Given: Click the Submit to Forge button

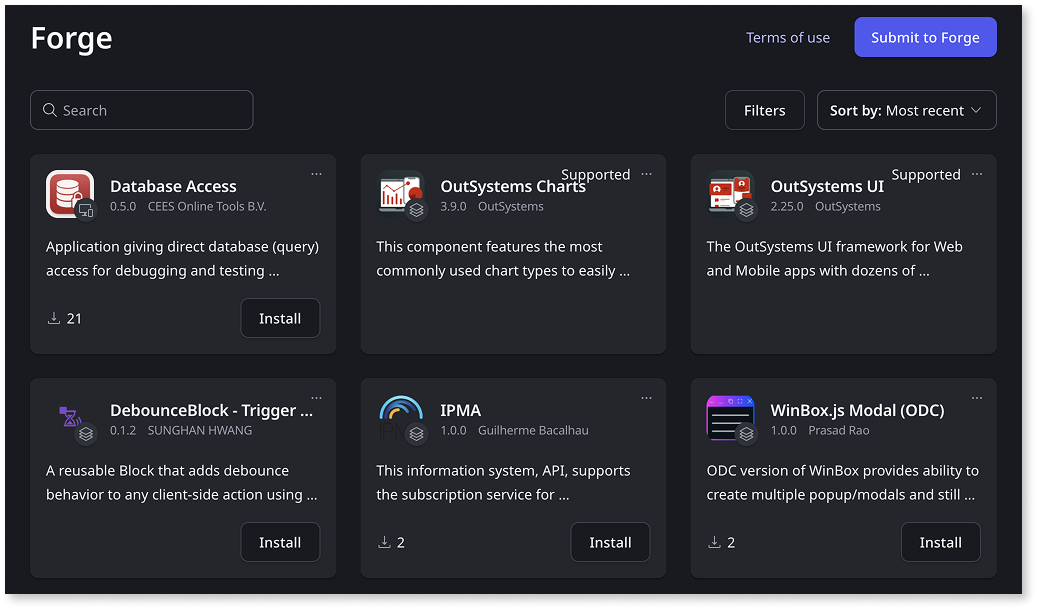Looking at the screenshot, I should [x=925, y=37].
